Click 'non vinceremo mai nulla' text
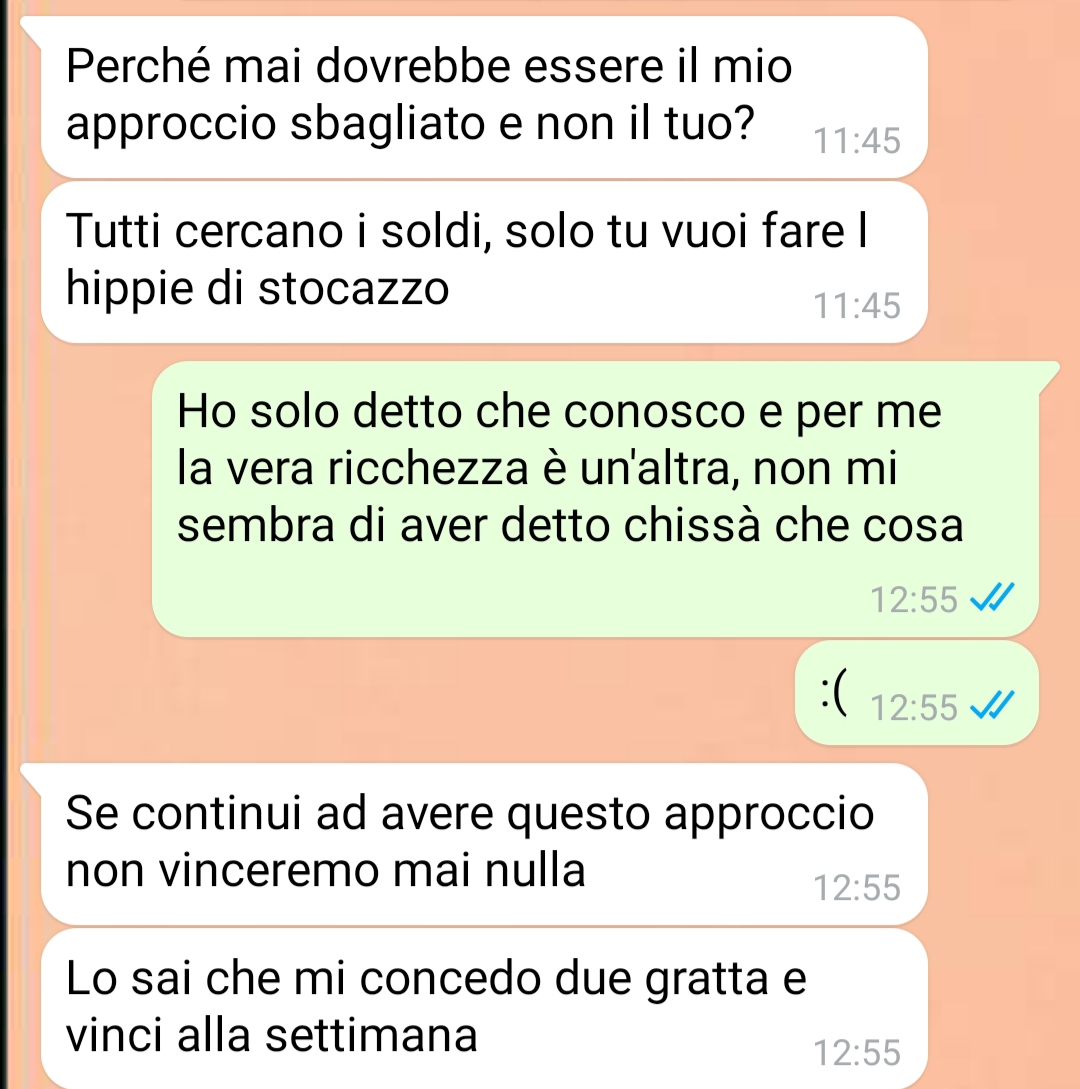 pyautogui.click(x=326, y=870)
